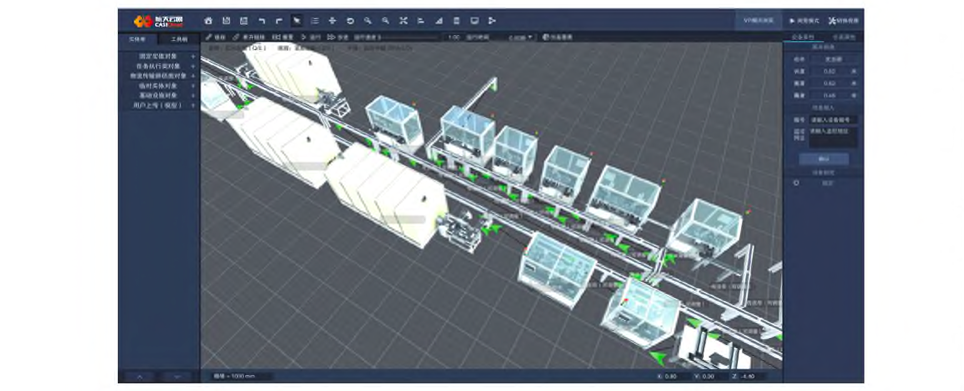Viewport: 964px width, 391px height.
Task: Click the home icon in top toolbar
Action: (x=208, y=21)
